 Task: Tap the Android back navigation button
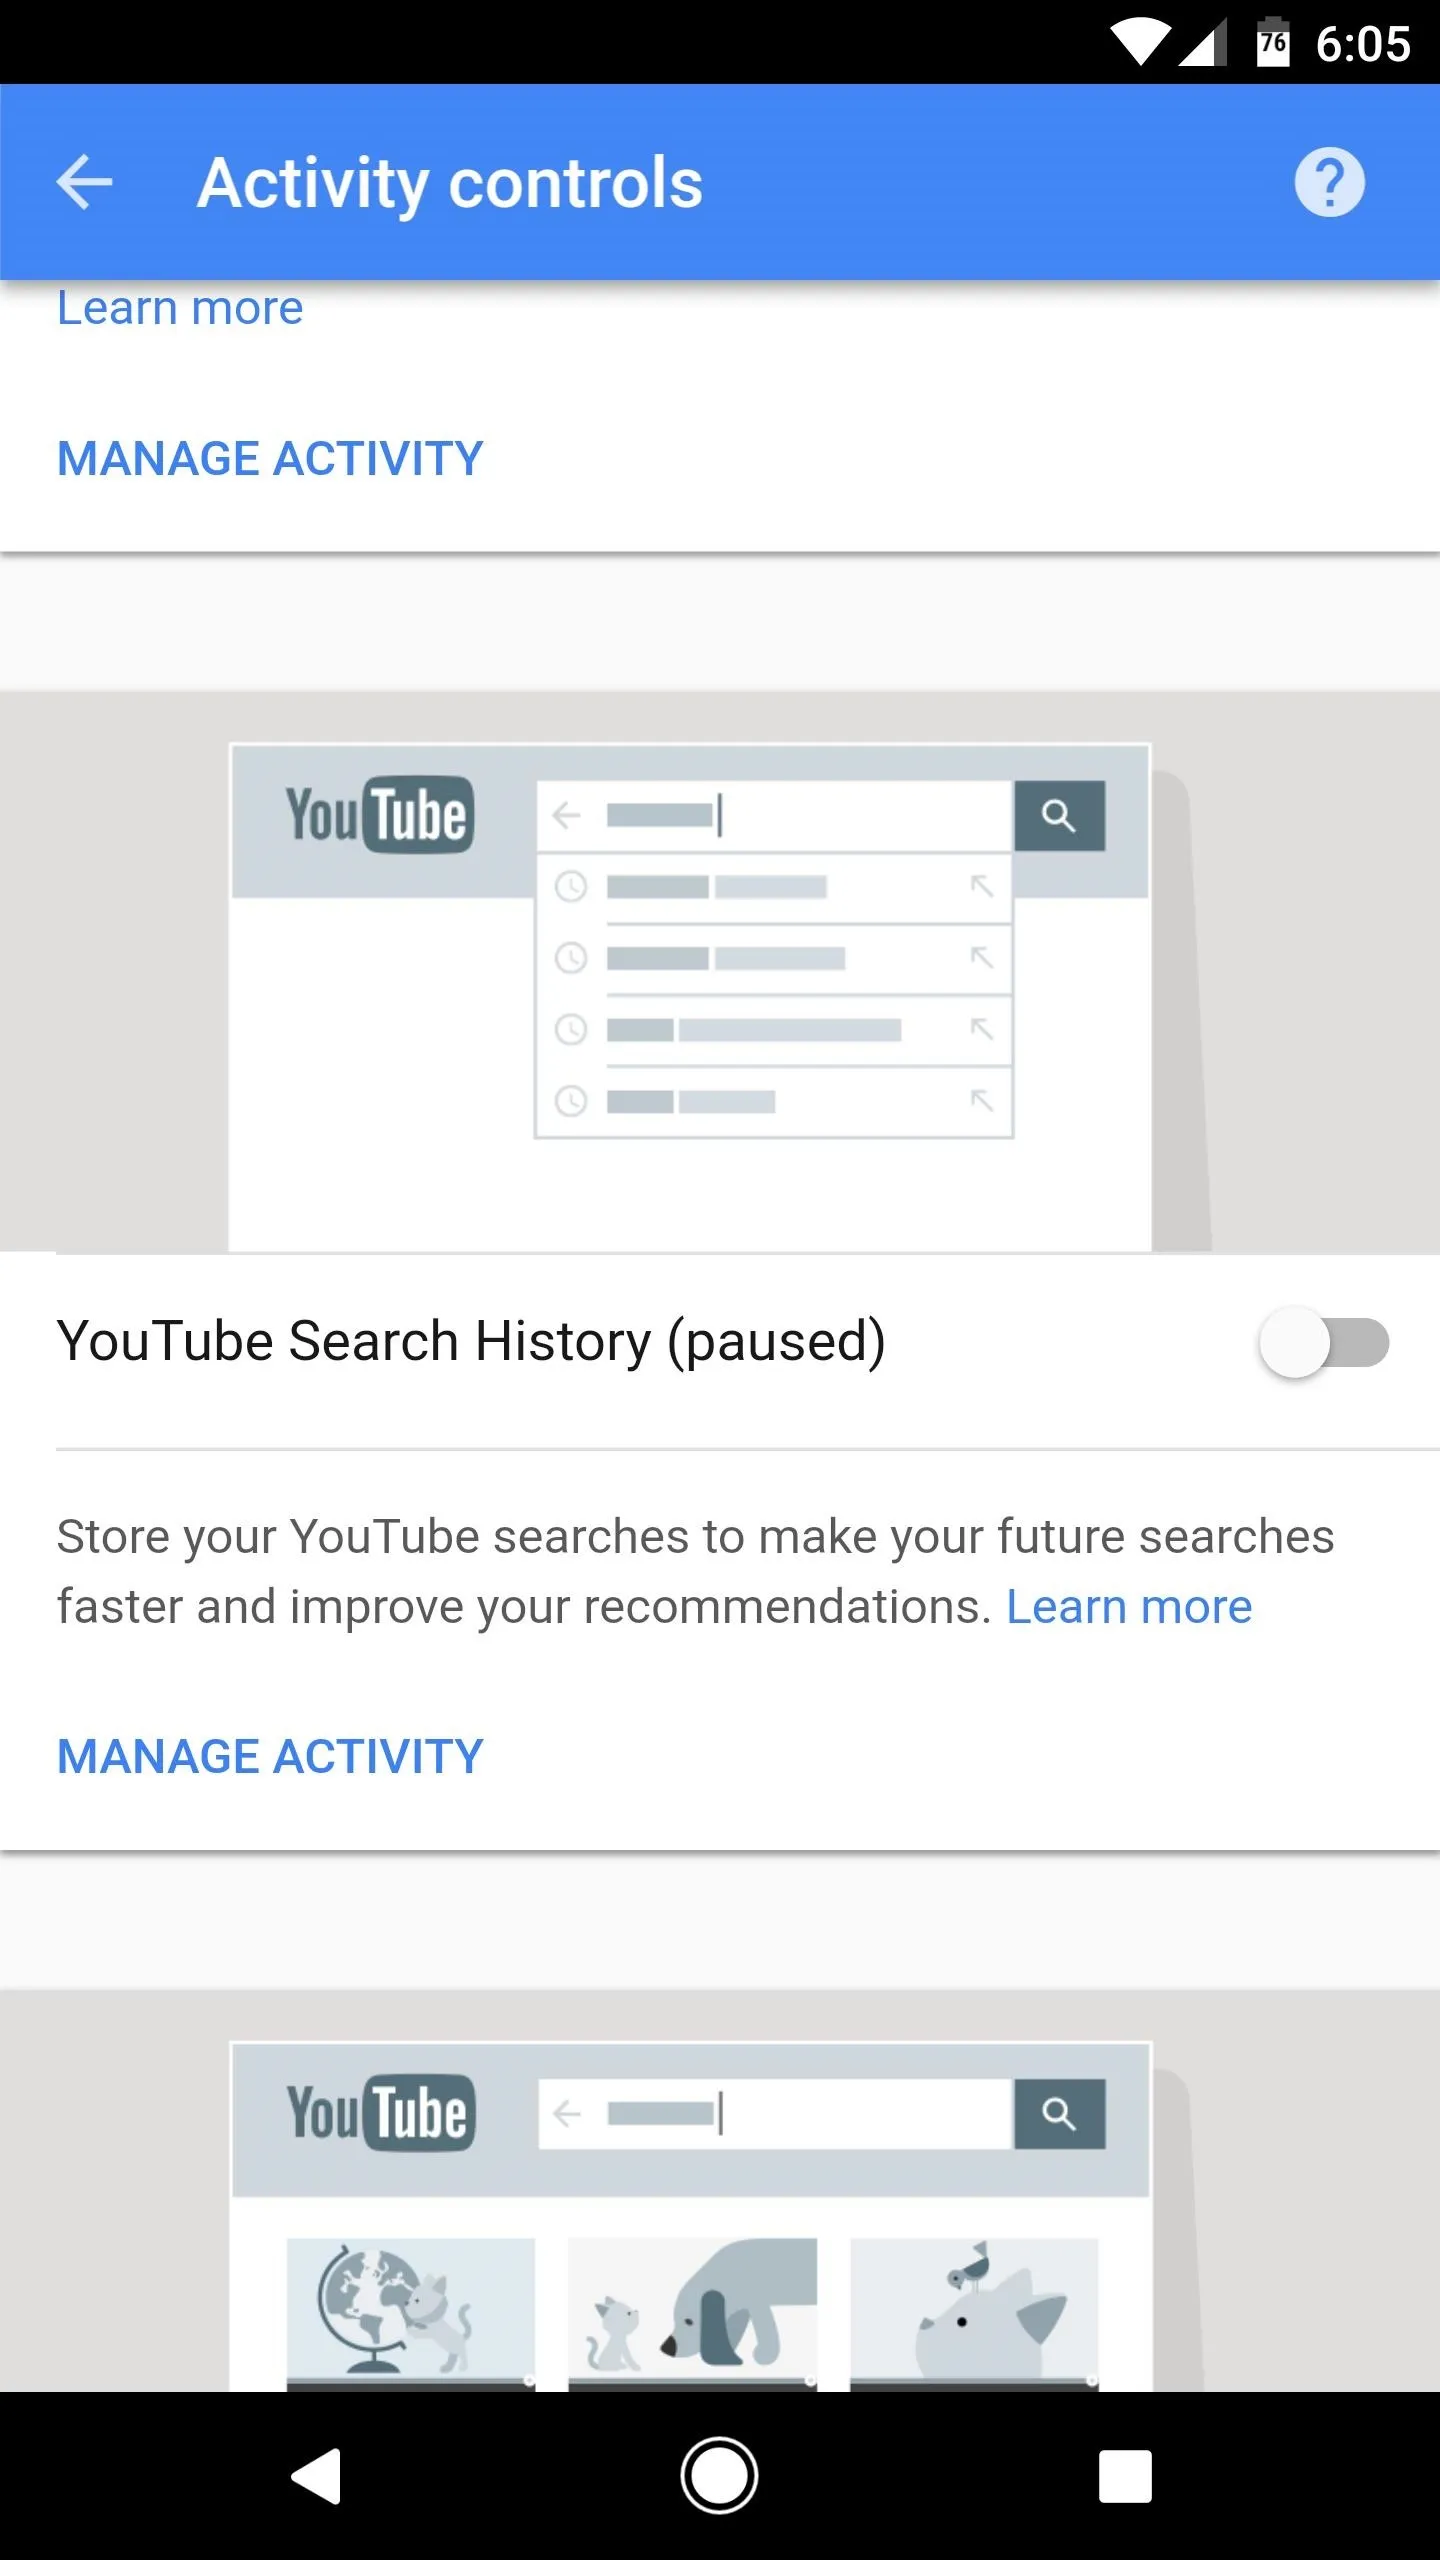316,2476
